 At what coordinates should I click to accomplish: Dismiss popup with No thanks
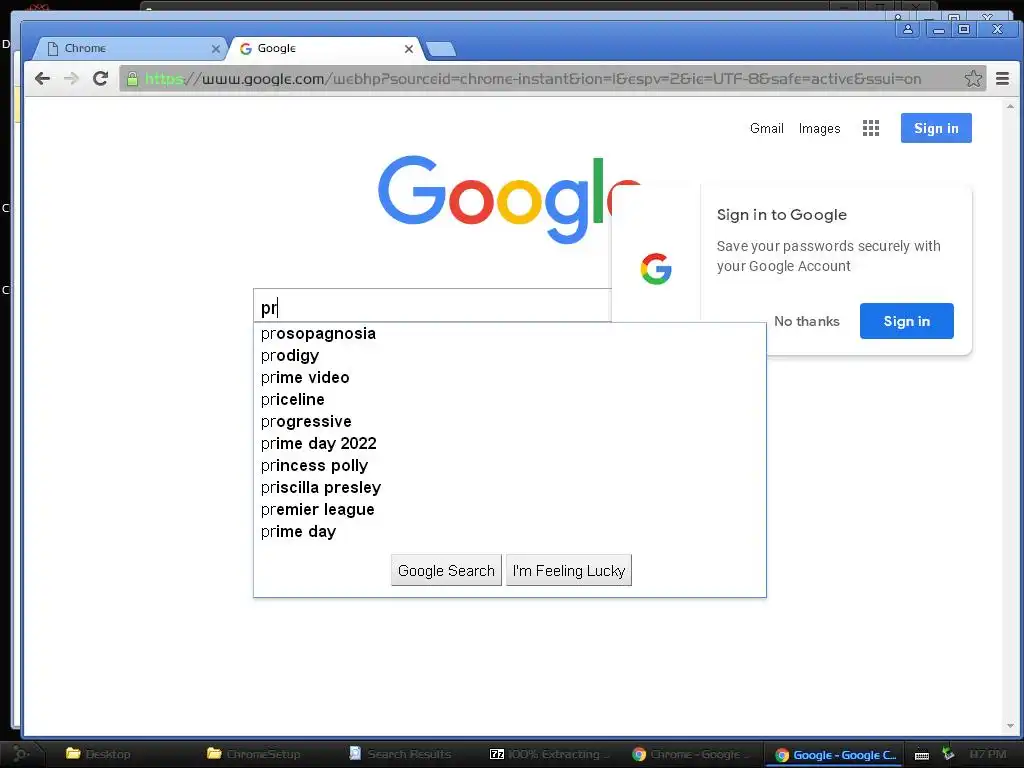[807, 321]
